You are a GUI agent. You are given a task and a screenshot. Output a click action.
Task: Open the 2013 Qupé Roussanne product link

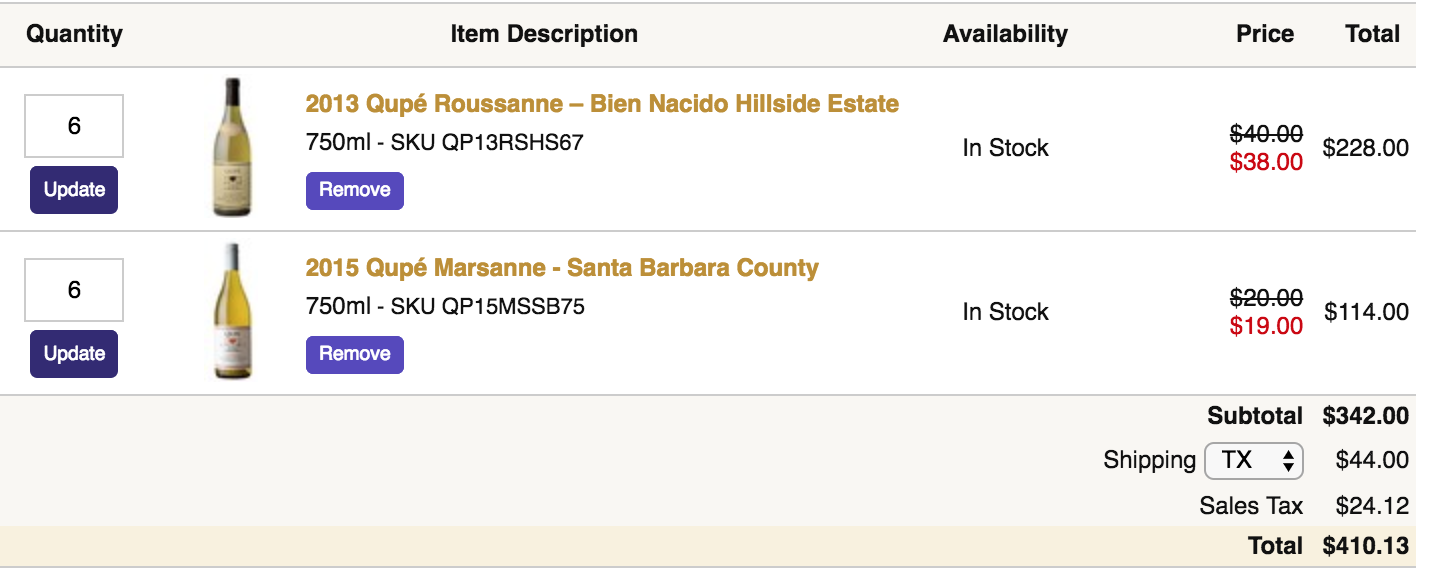coord(602,104)
